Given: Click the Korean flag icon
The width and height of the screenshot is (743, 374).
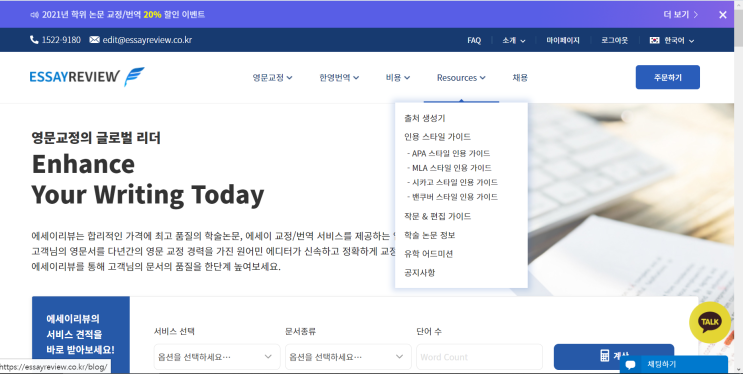Looking at the screenshot, I should [x=654, y=40].
